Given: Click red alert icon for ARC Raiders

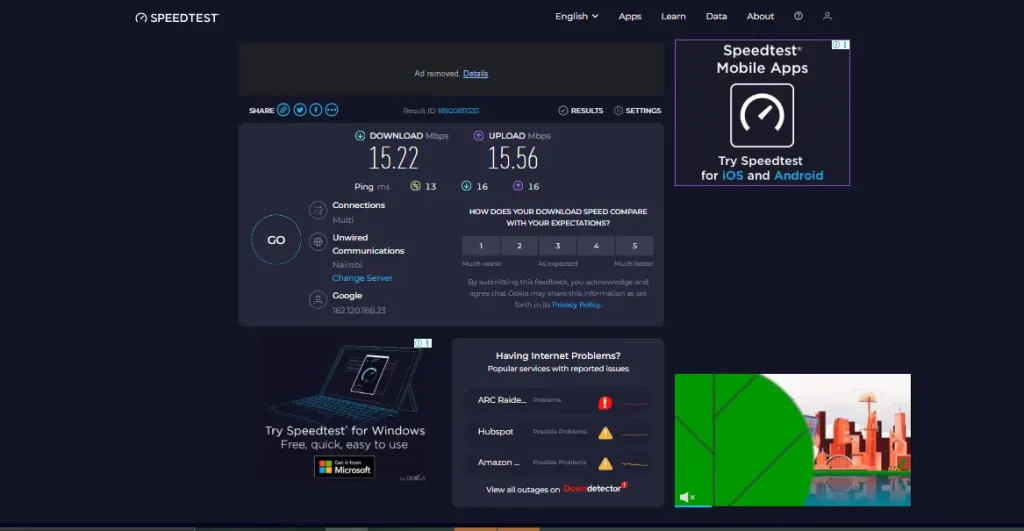Looking at the screenshot, I should 605,402.
